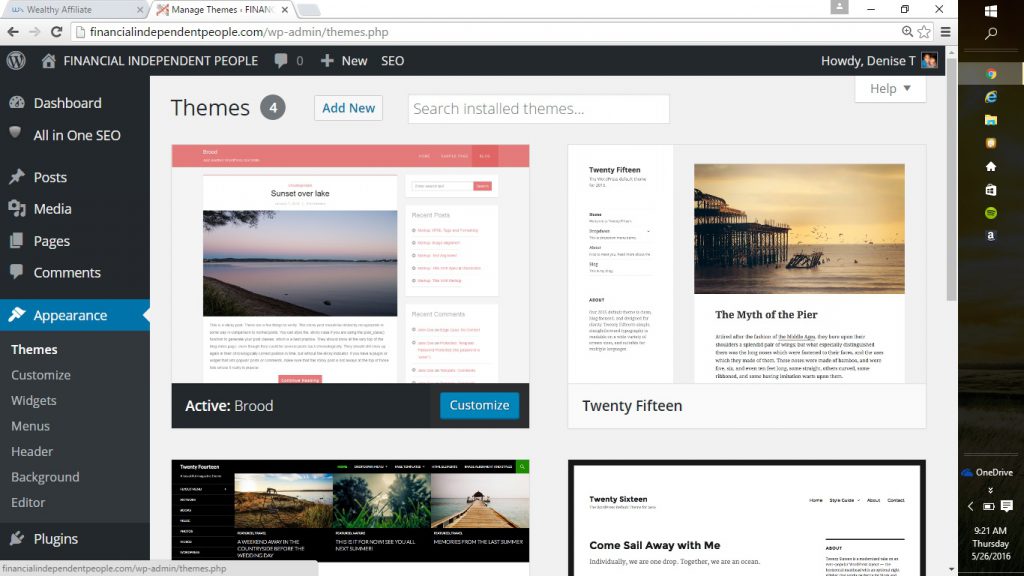Viewport: 1024px width, 576px height.
Task: Open Windows Store taskbar icon
Action: pyautogui.click(x=991, y=189)
